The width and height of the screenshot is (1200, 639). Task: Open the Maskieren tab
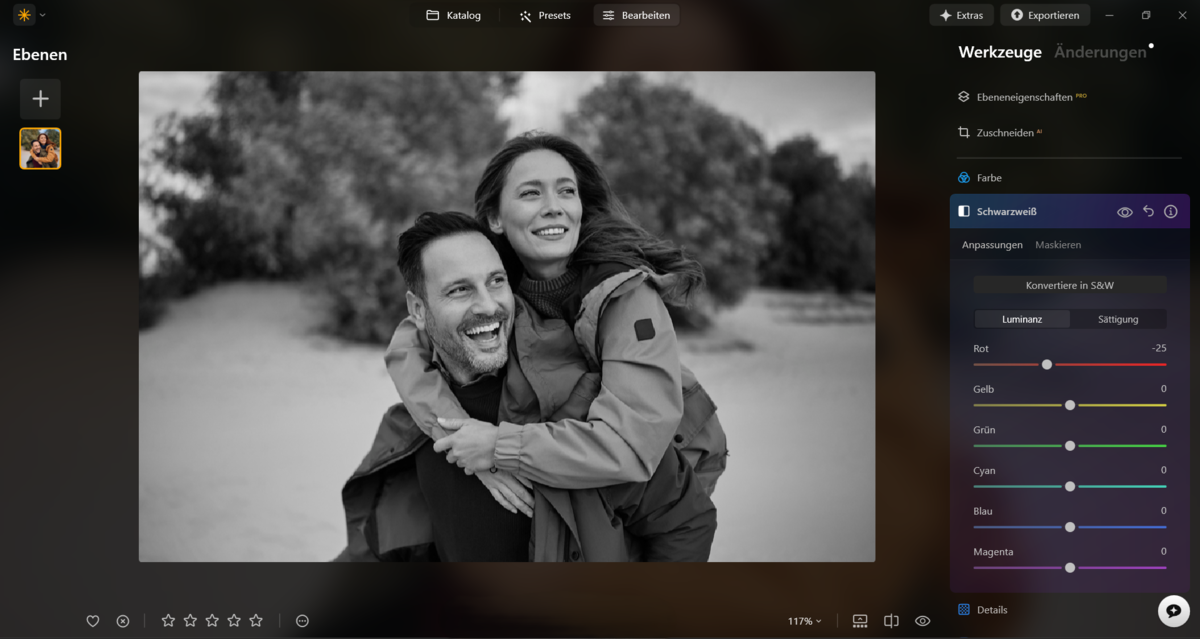pos(1058,245)
